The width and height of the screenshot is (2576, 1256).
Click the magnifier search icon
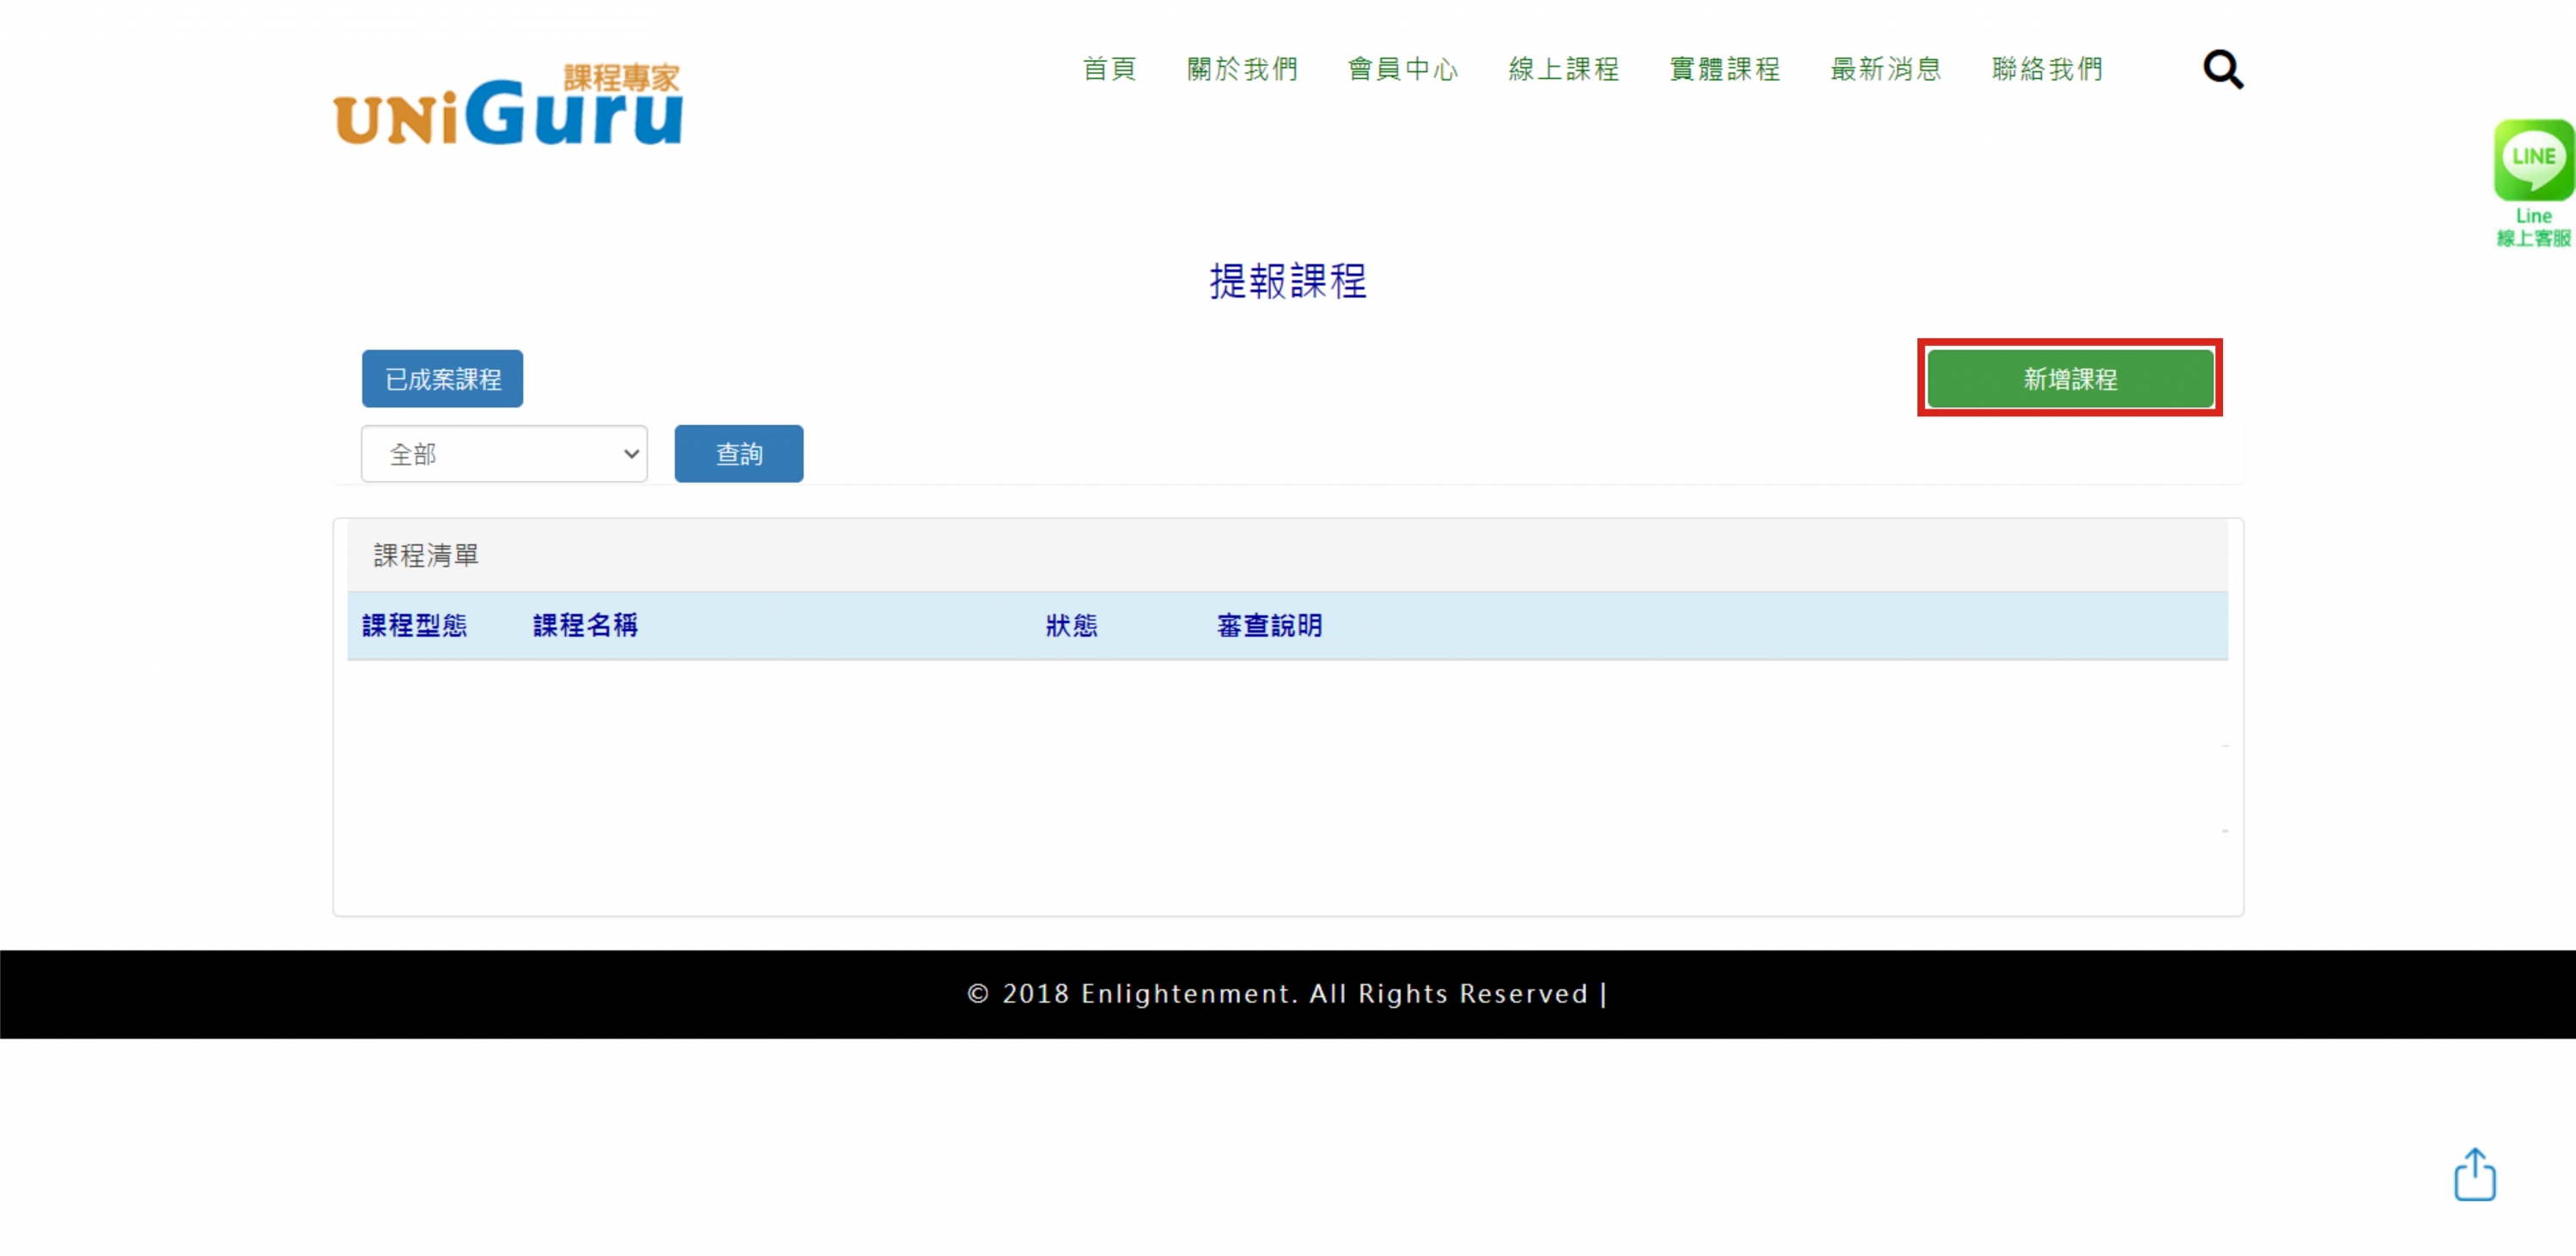[2223, 70]
